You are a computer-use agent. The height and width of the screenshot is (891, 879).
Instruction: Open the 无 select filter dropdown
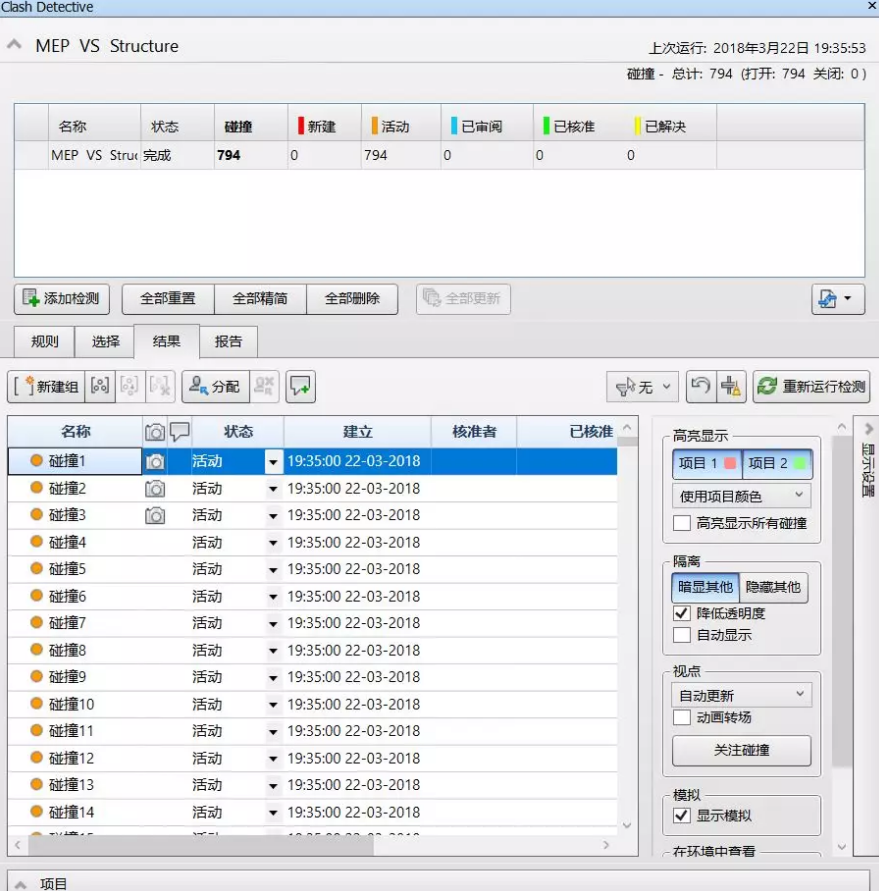[643, 387]
